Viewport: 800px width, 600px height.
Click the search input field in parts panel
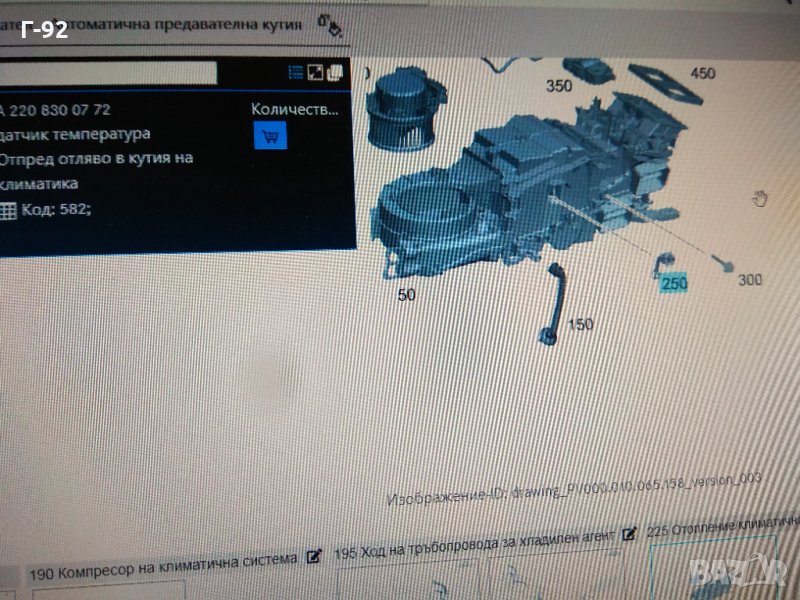pyautogui.click(x=108, y=72)
